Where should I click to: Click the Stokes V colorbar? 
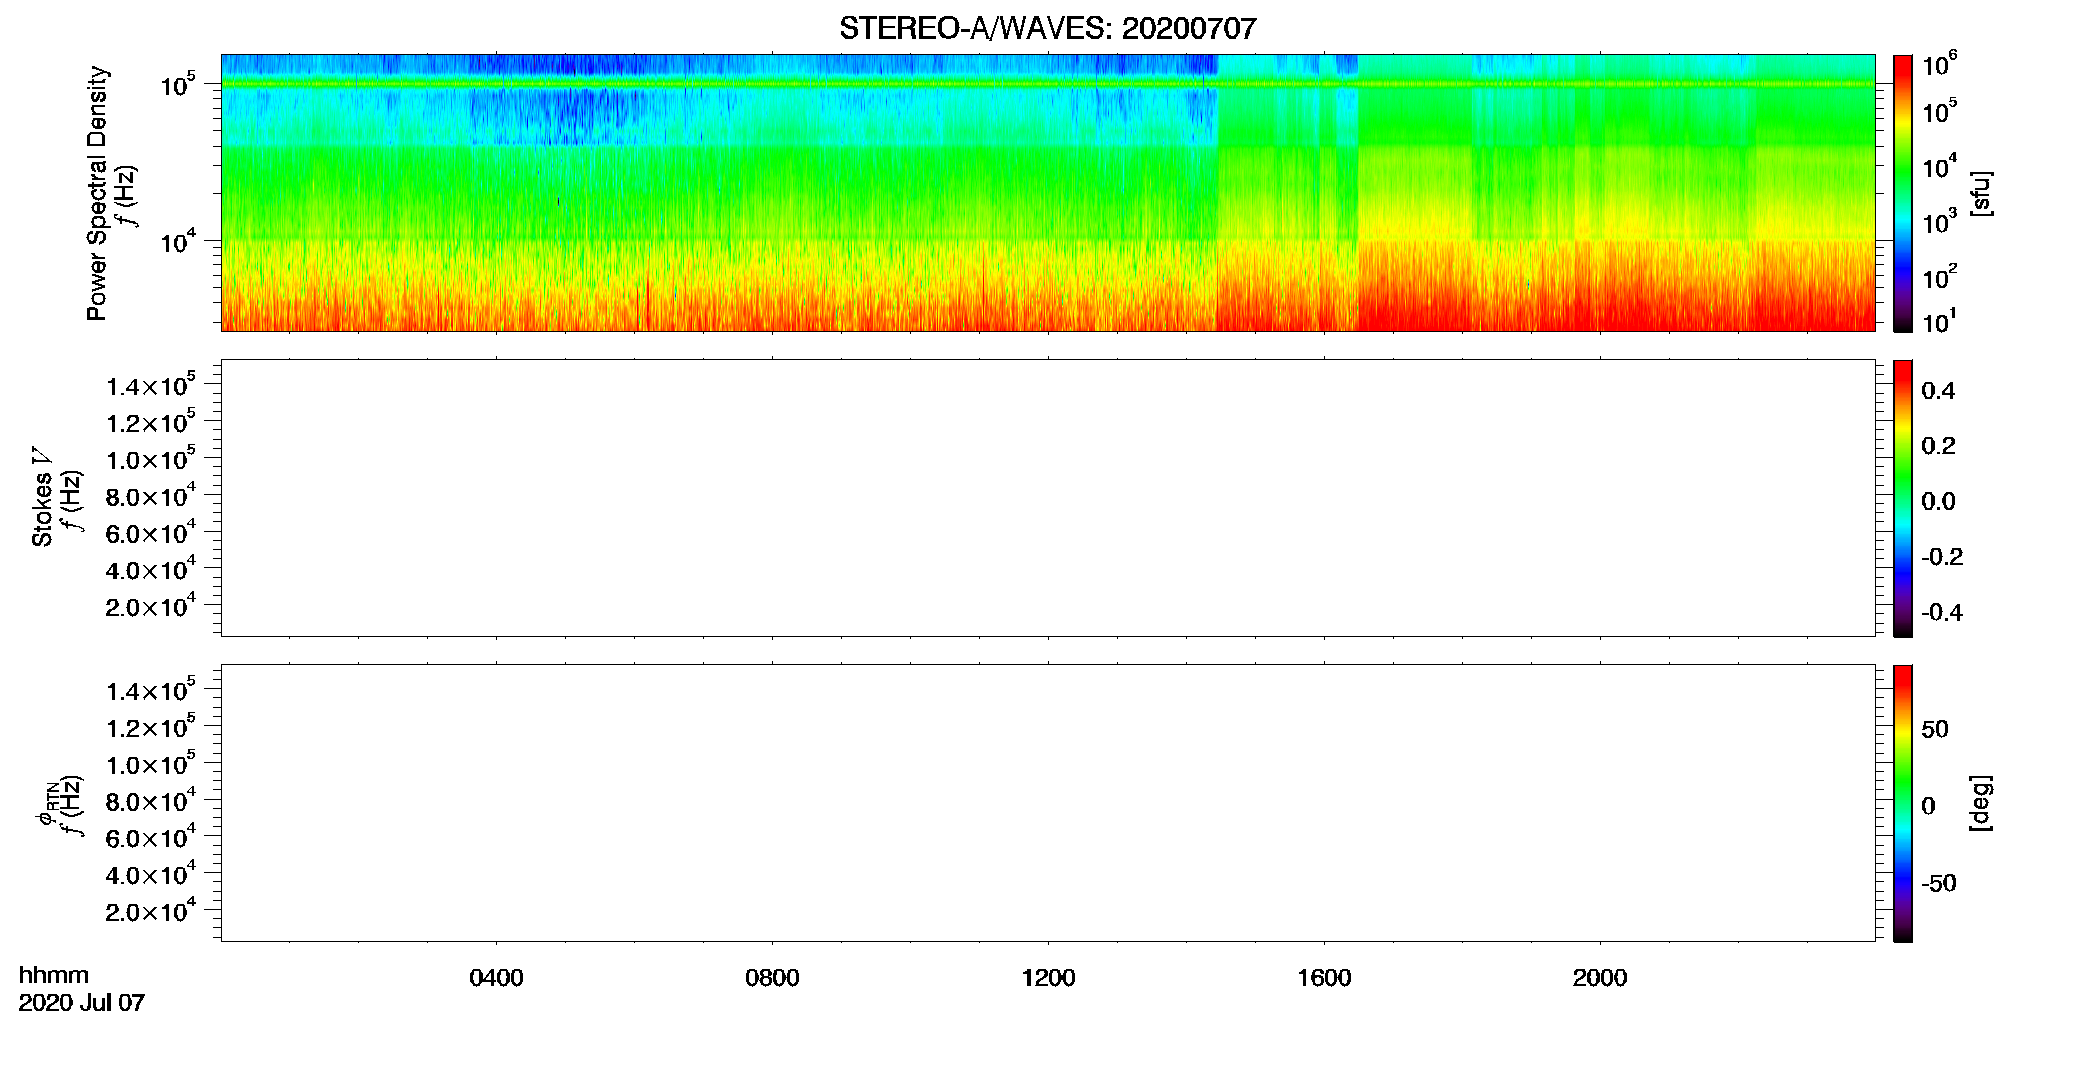(1903, 498)
